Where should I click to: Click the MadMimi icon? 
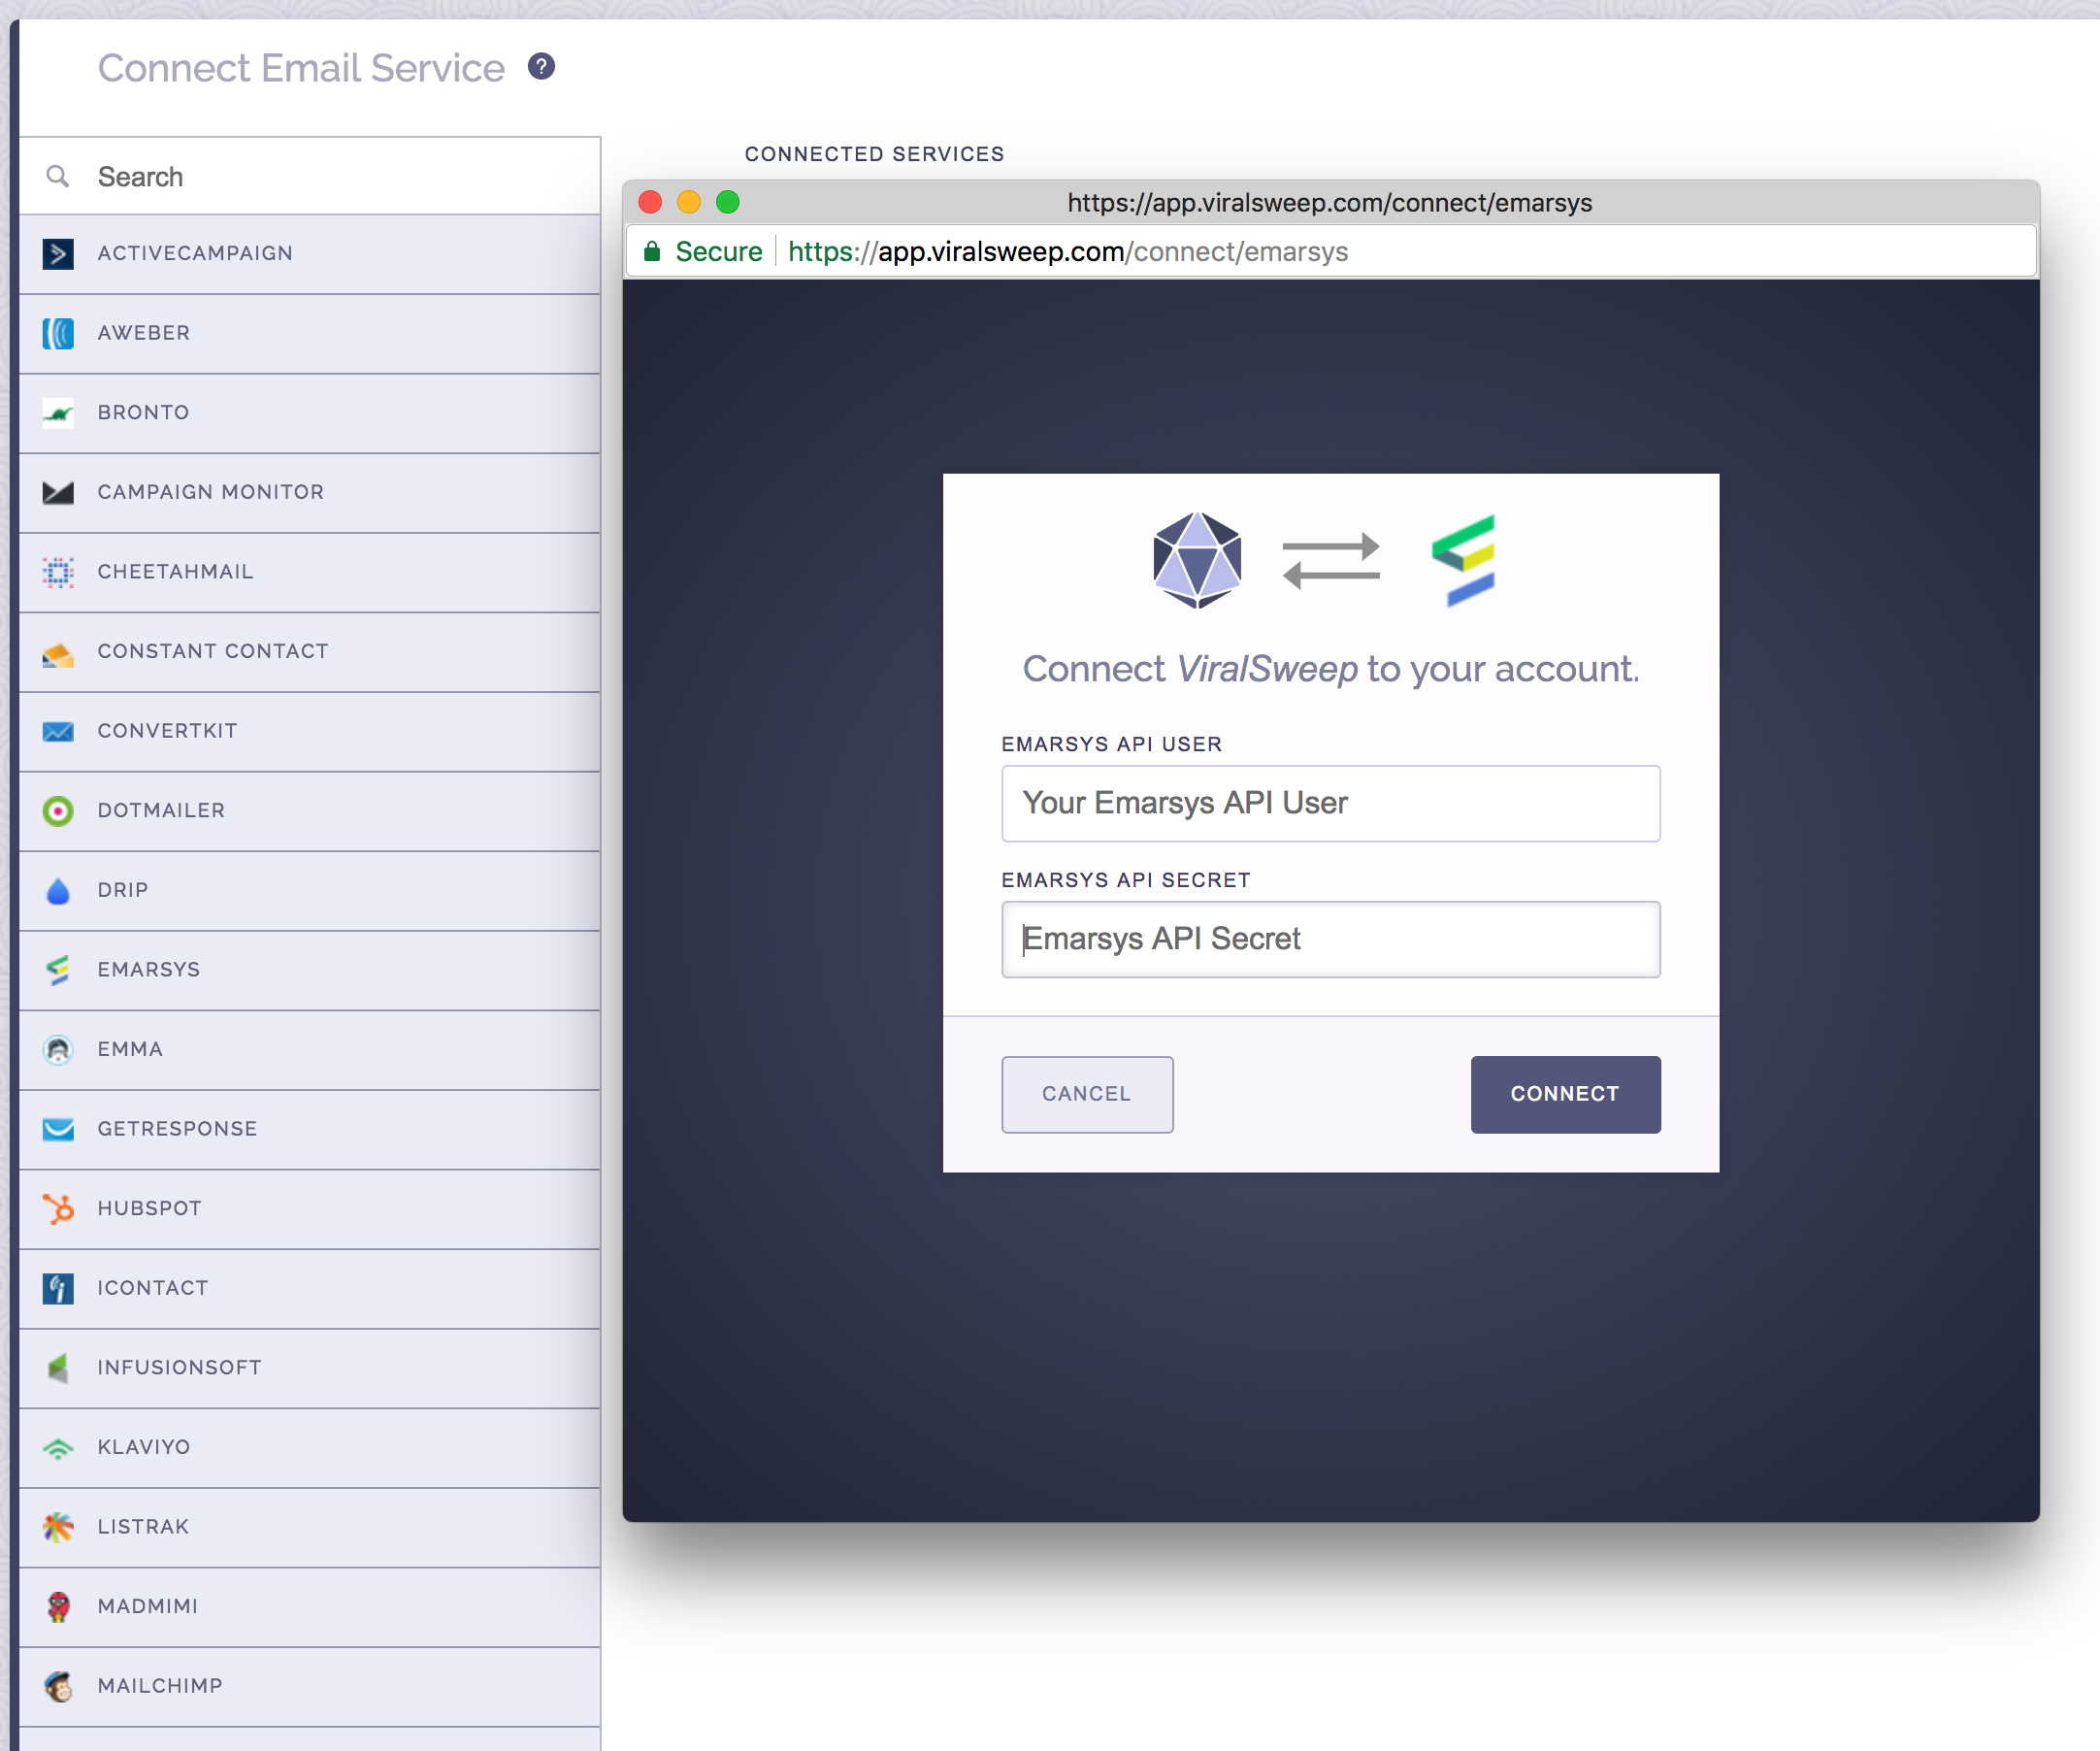[58, 1607]
